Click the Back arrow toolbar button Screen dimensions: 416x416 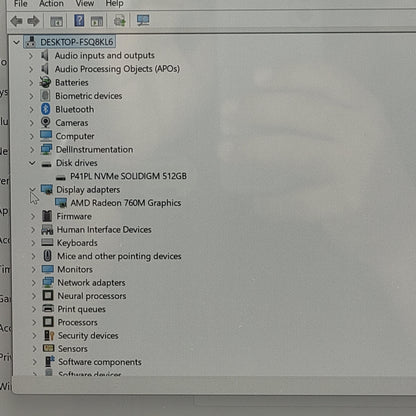tap(16, 22)
